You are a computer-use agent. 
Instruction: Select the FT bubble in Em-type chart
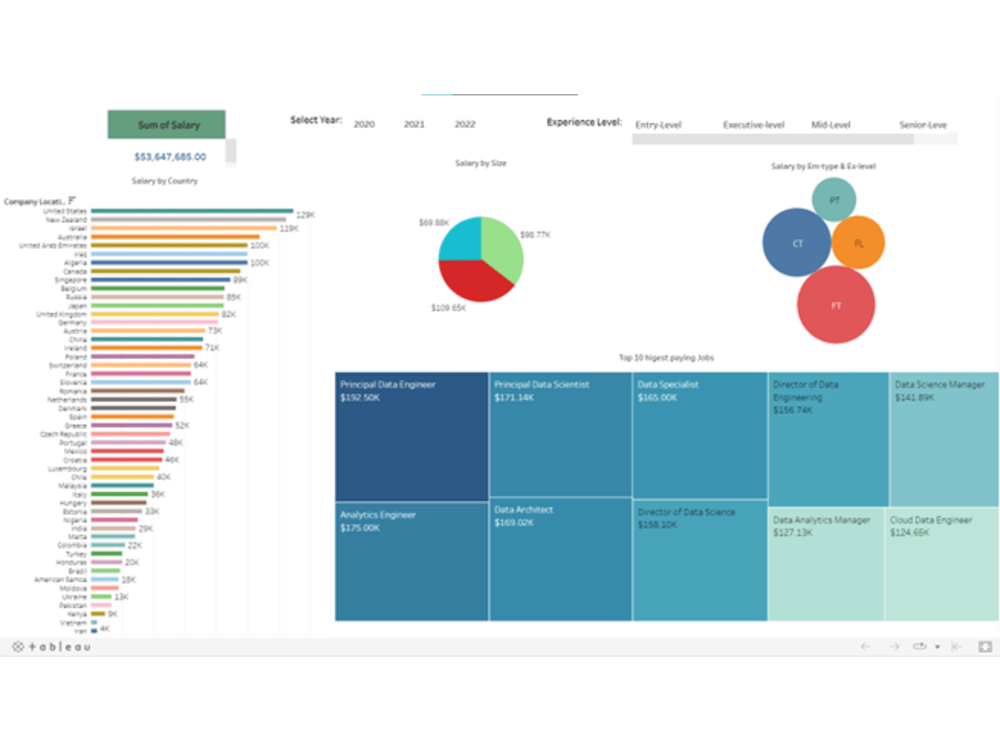pos(837,308)
